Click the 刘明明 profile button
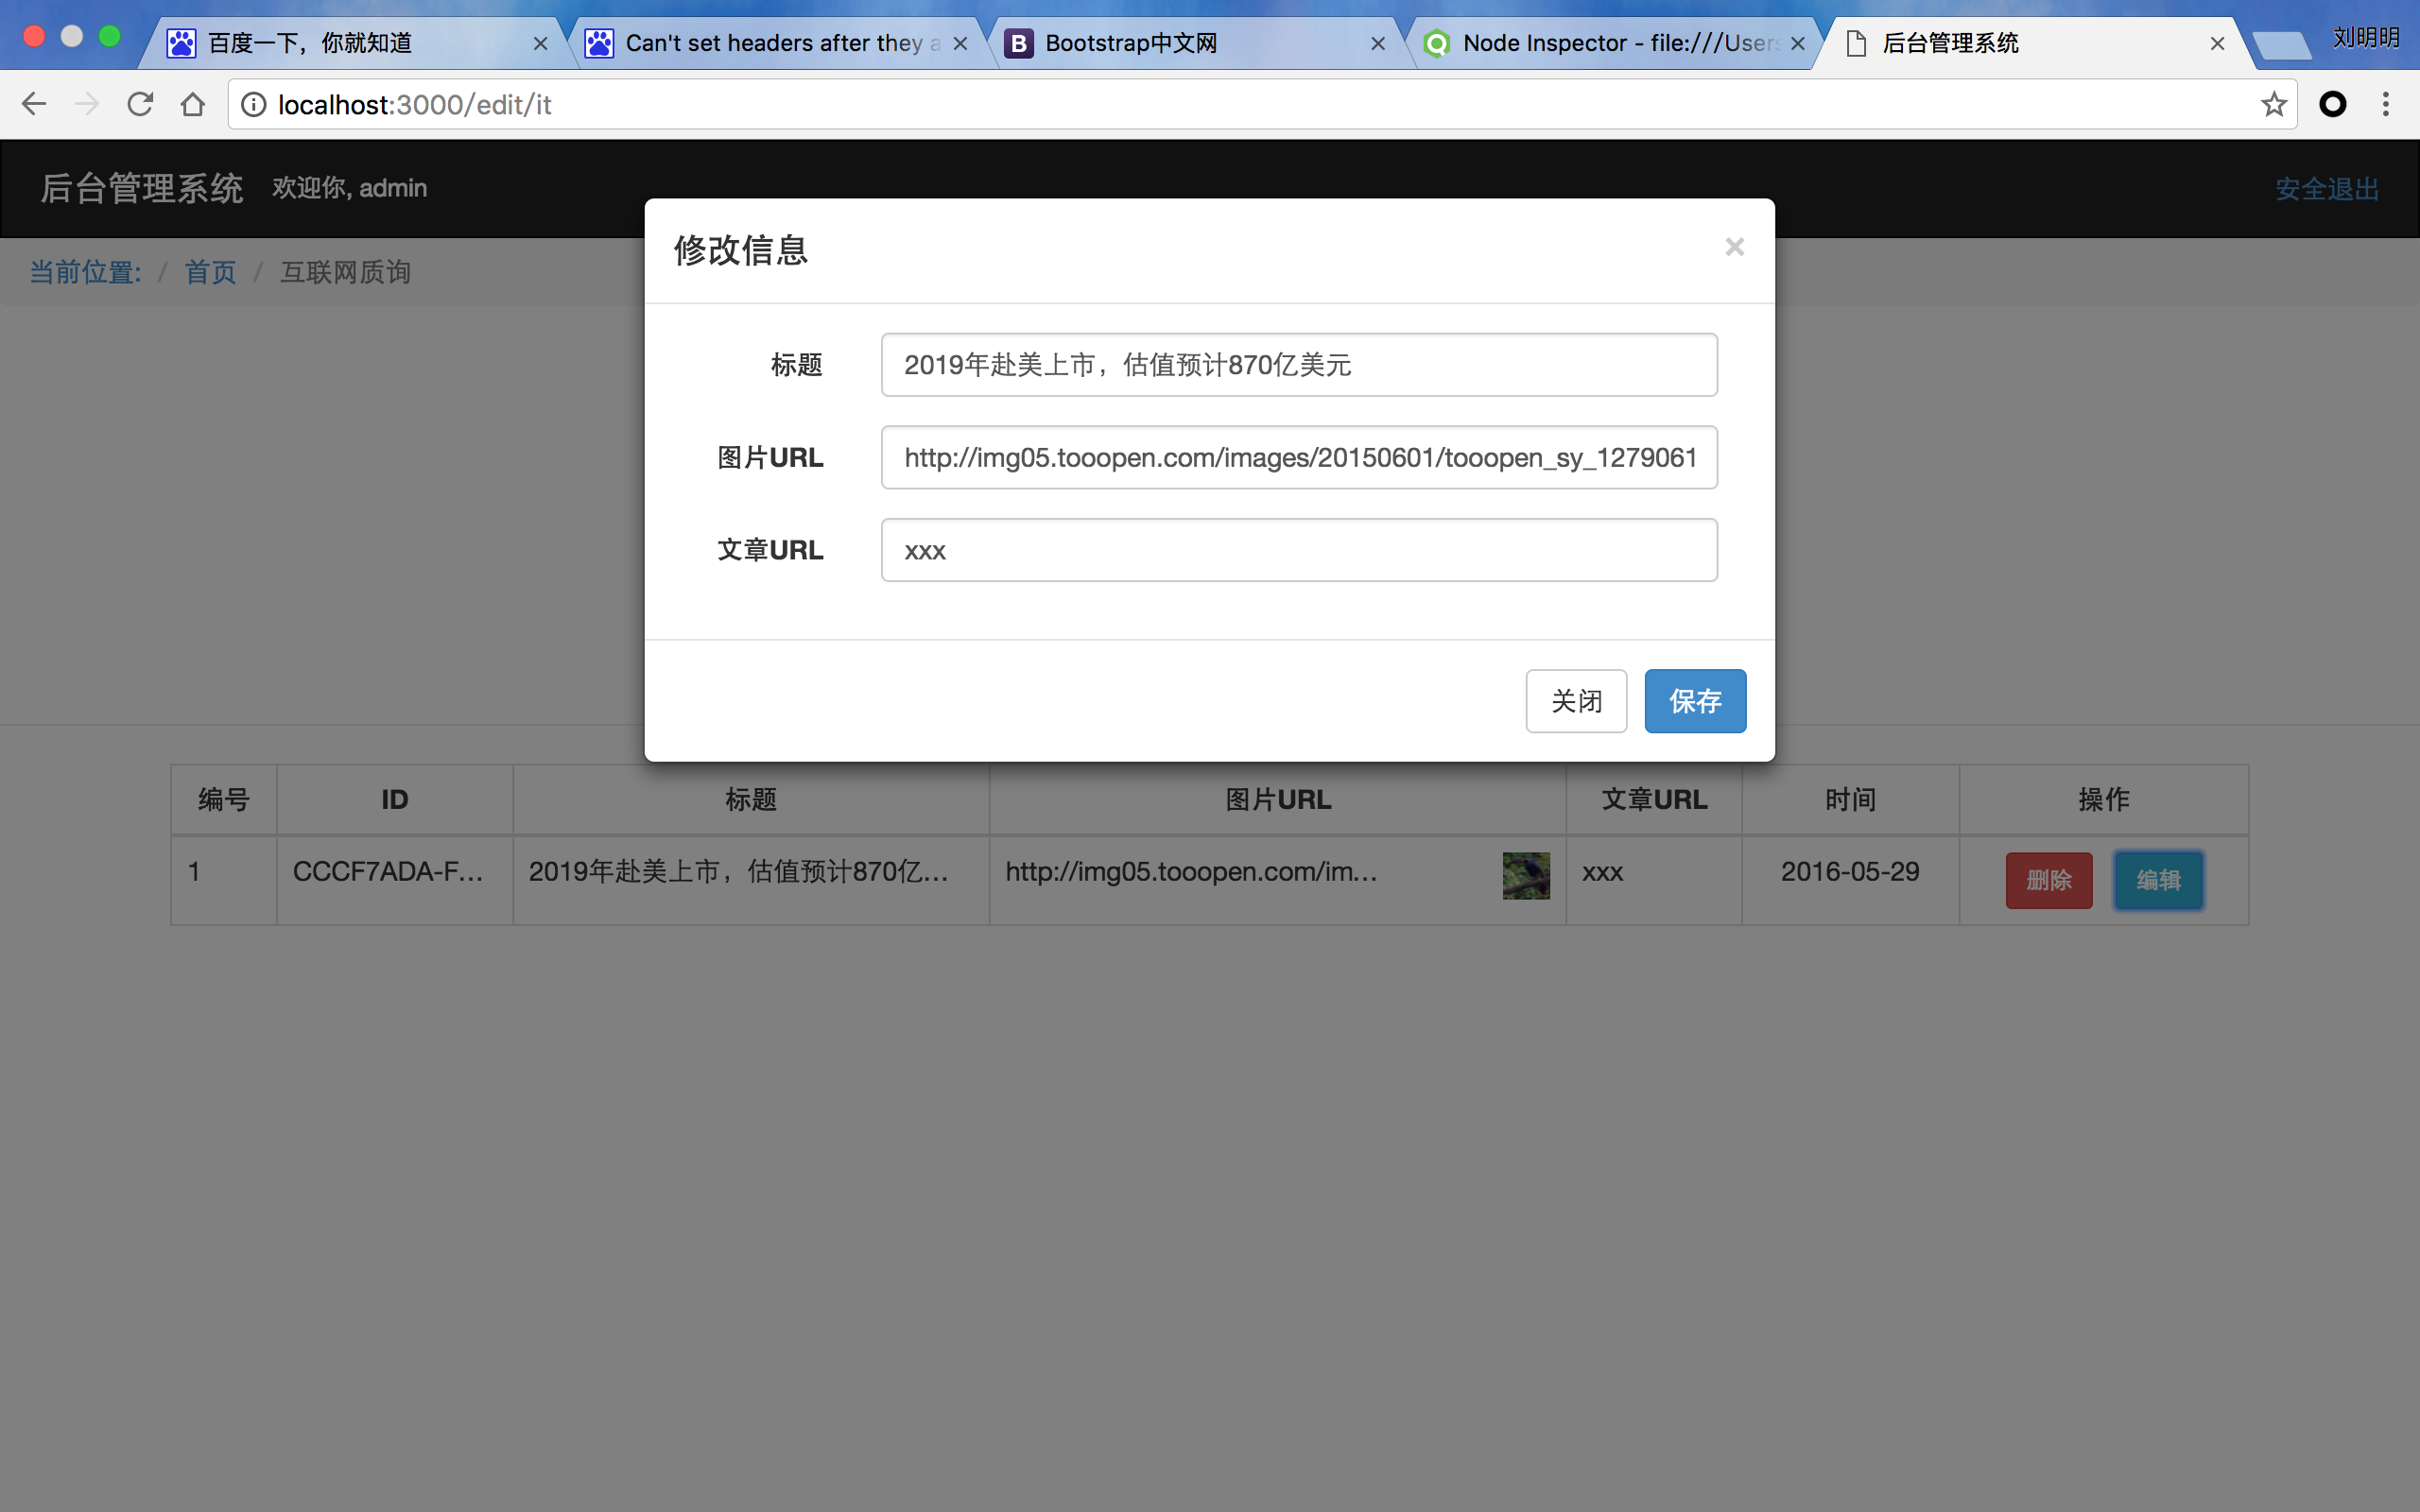 tap(2365, 38)
